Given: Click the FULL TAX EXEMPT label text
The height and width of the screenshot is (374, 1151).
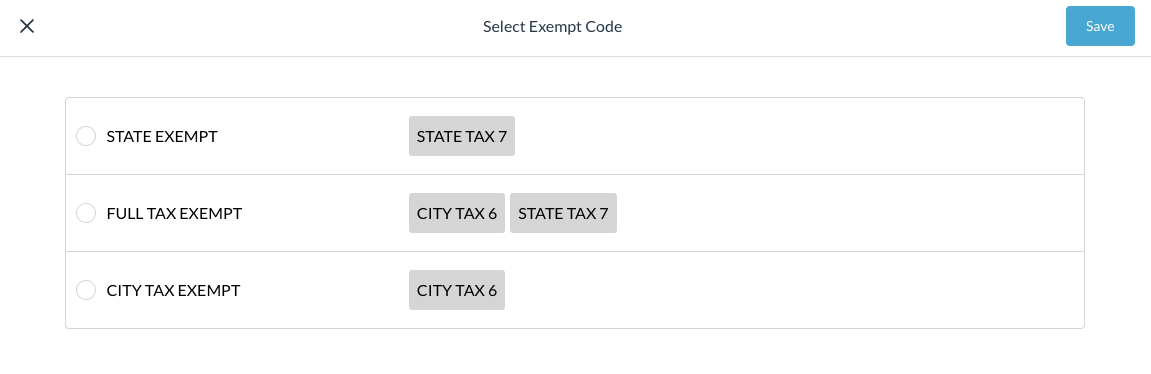Looking at the screenshot, I should (174, 214).
